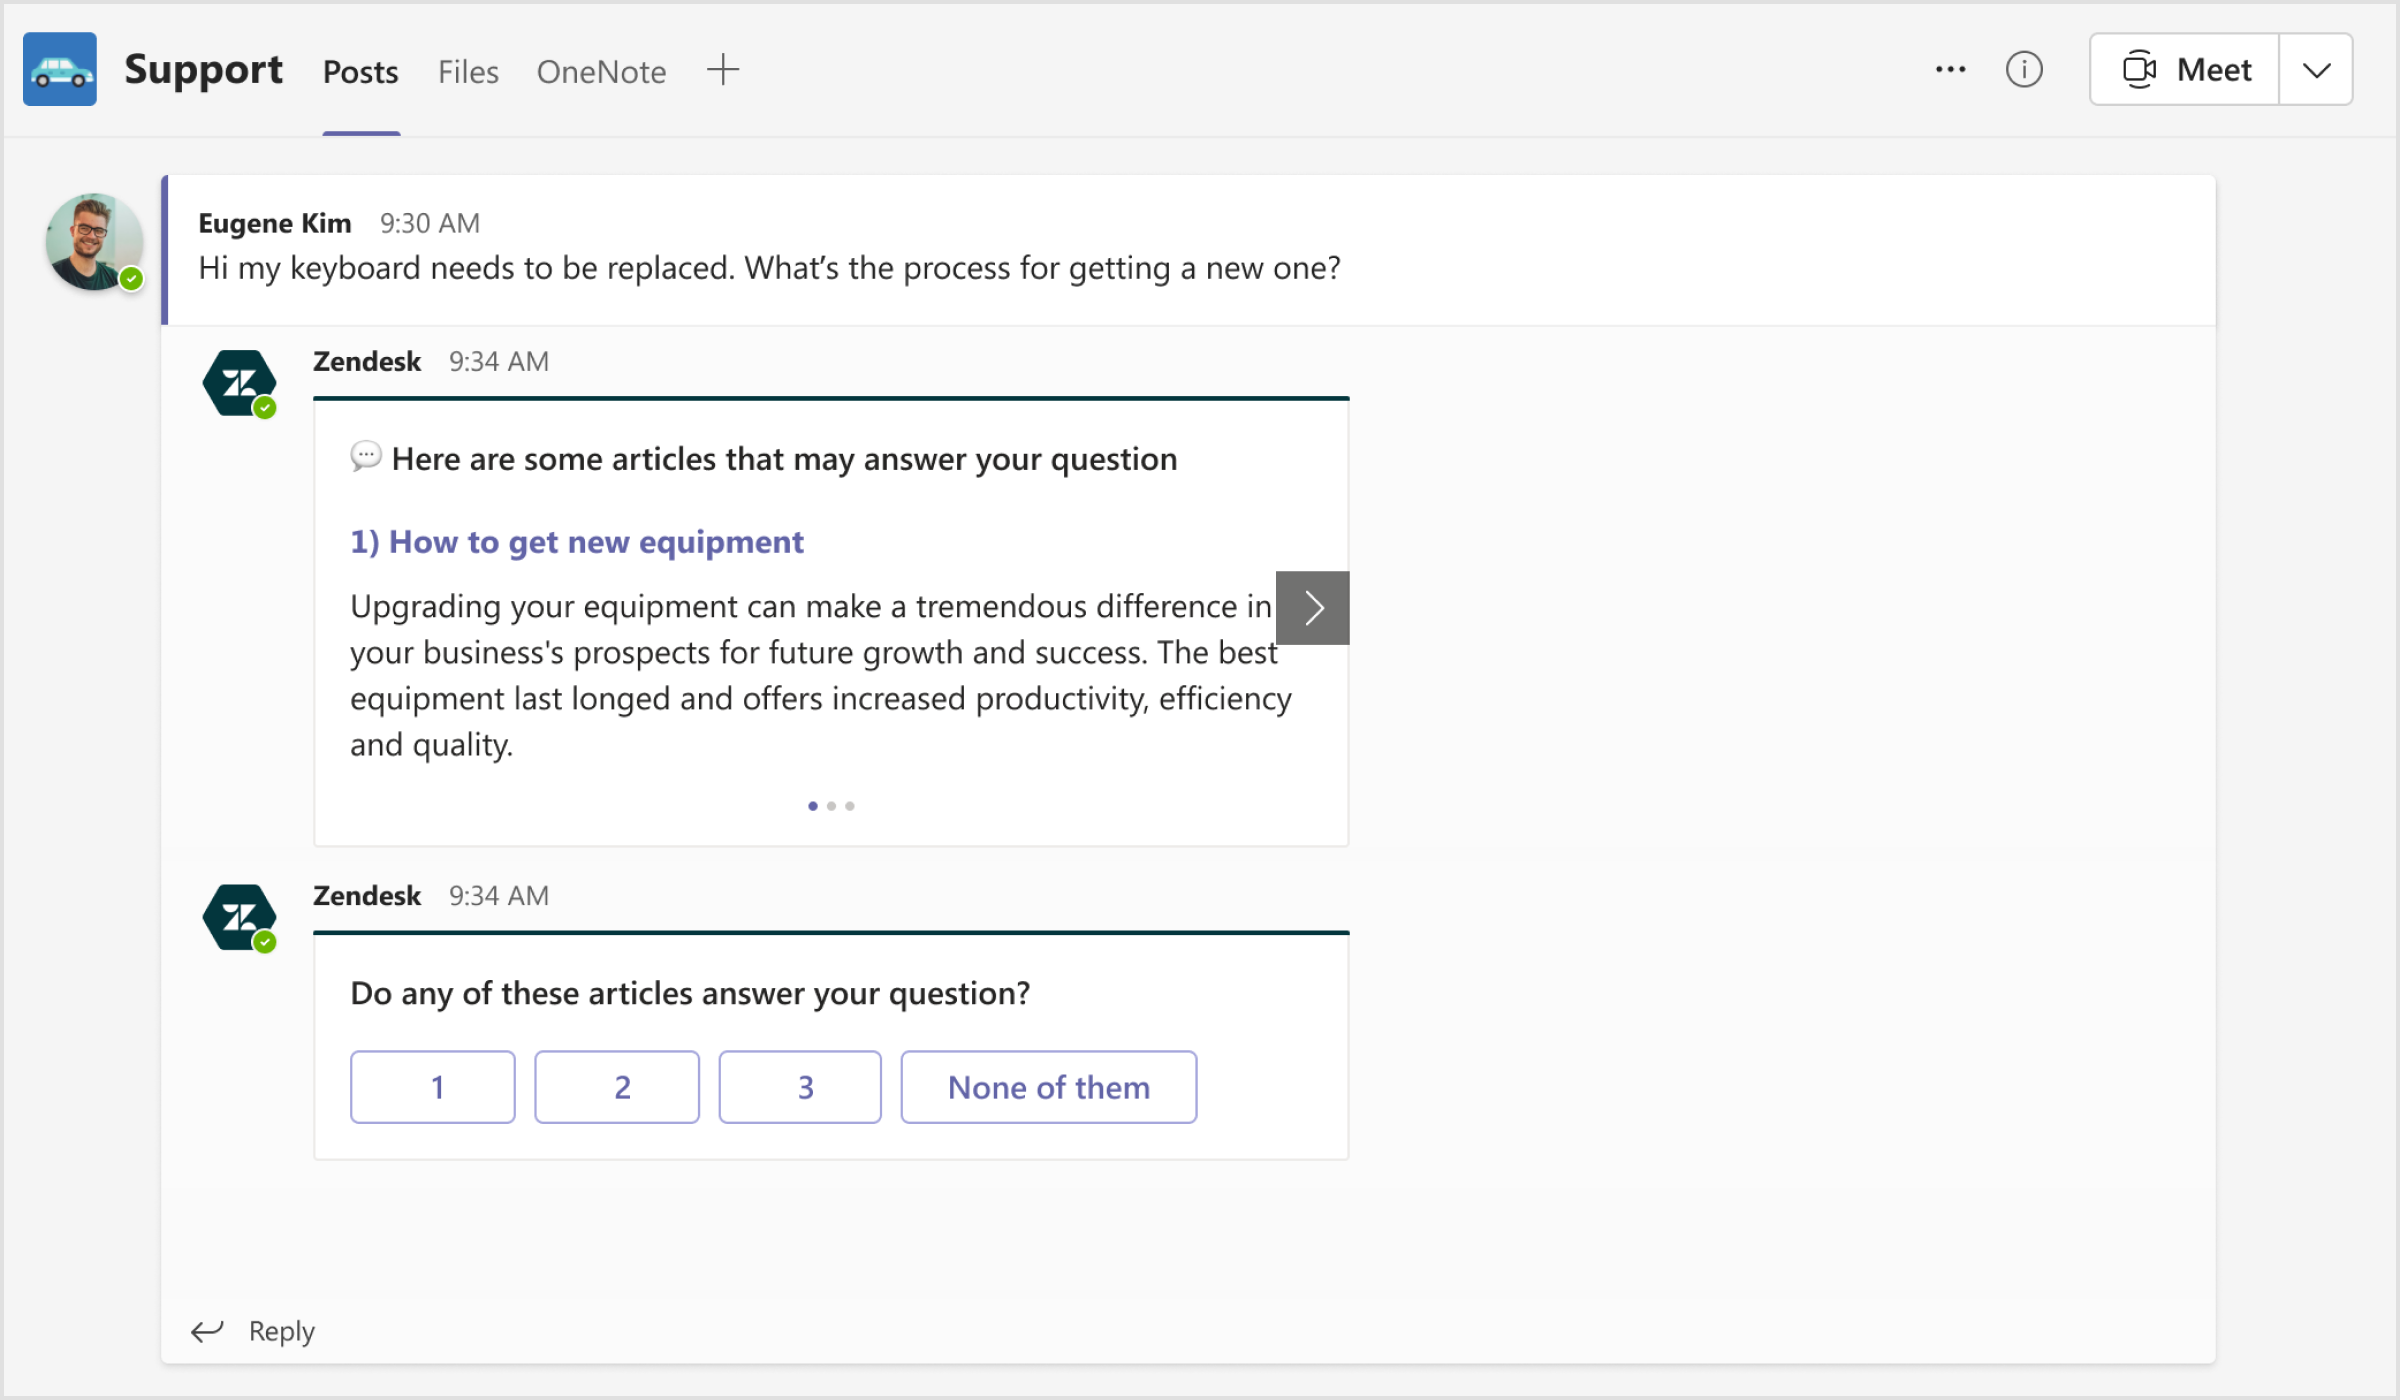
Task: Choose article option 1
Action: pos(432,1086)
